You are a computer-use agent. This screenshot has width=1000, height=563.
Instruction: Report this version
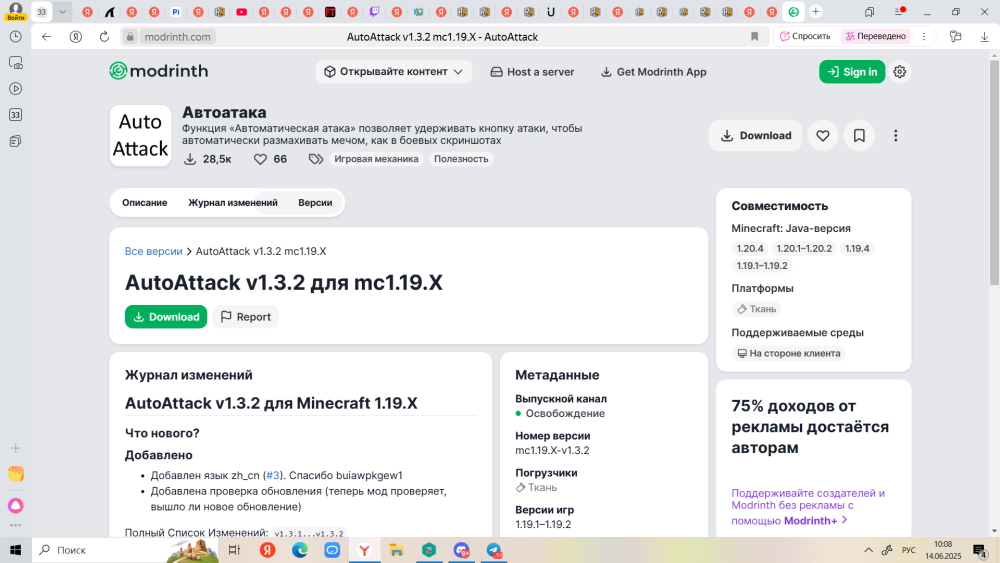[246, 317]
